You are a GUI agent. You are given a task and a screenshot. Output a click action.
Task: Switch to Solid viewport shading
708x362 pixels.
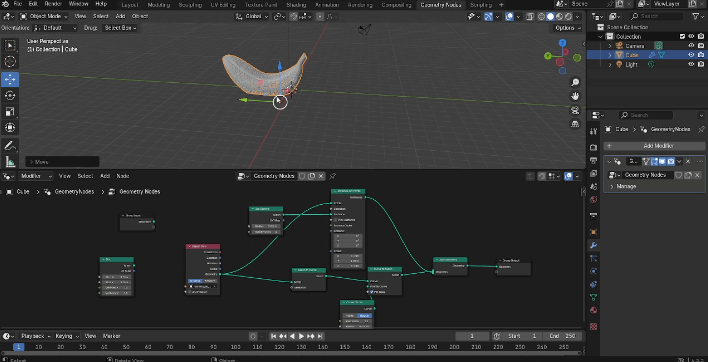[x=550, y=17]
